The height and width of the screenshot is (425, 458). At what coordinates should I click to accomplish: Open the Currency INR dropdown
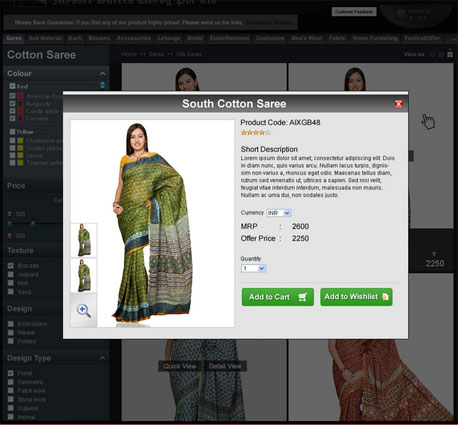pyautogui.click(x=279, y=213)
